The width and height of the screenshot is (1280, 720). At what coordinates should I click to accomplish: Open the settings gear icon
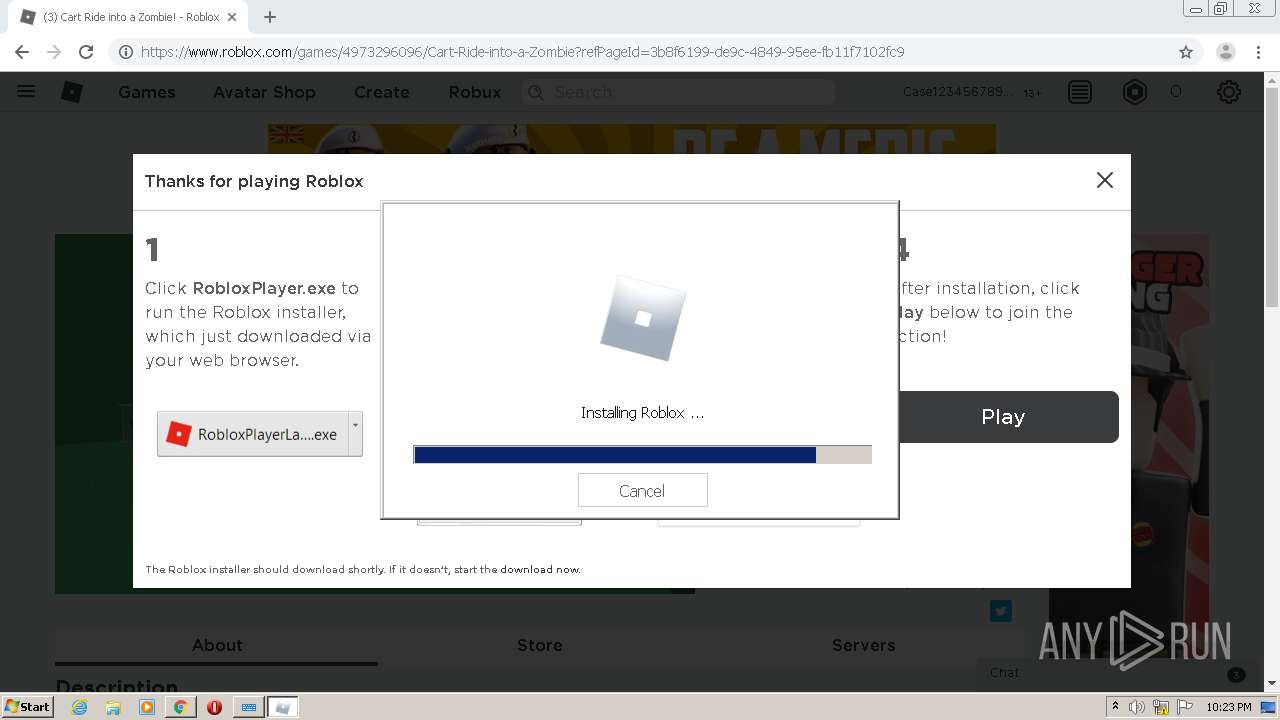point(1229,92)
